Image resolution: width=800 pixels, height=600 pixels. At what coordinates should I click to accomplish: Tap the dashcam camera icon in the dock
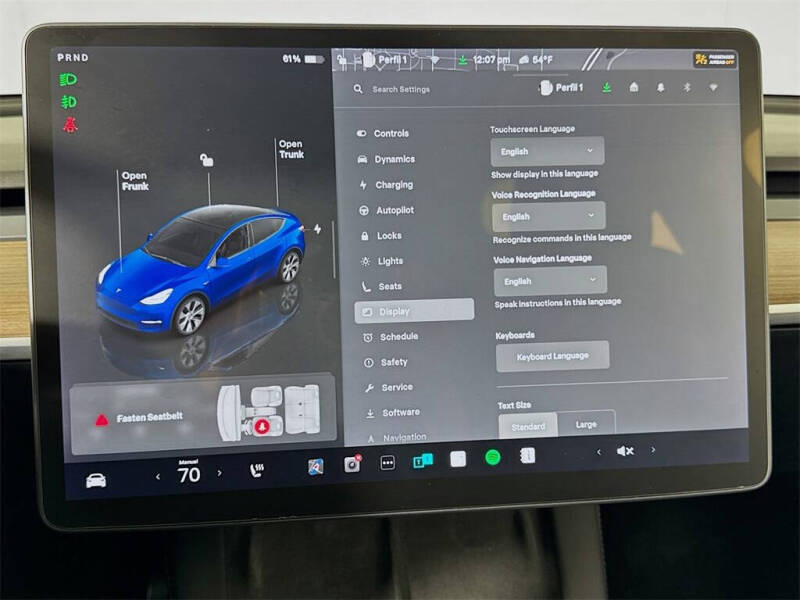coord(350,462)
